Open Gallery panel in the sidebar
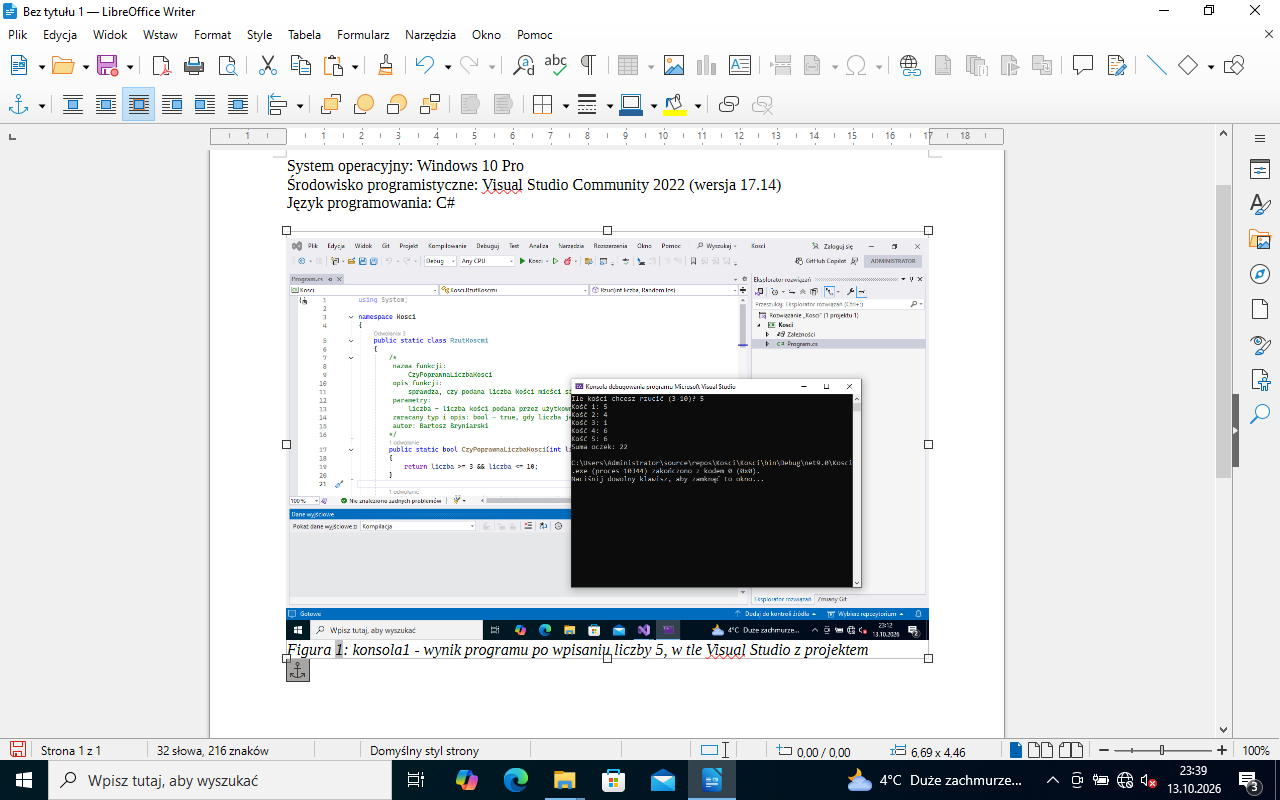The width and height of the screenshot is (1280, 800). pyautogui.click(x=1259, y=239)
